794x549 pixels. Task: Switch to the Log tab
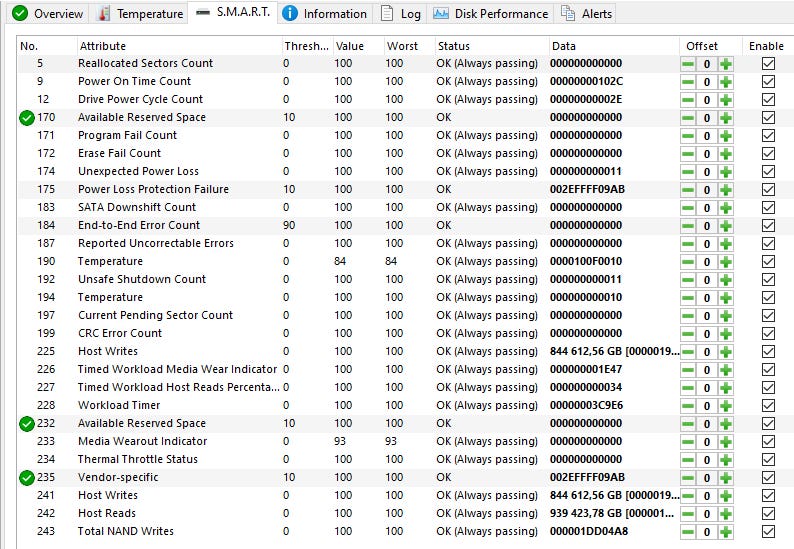[401, 14]
